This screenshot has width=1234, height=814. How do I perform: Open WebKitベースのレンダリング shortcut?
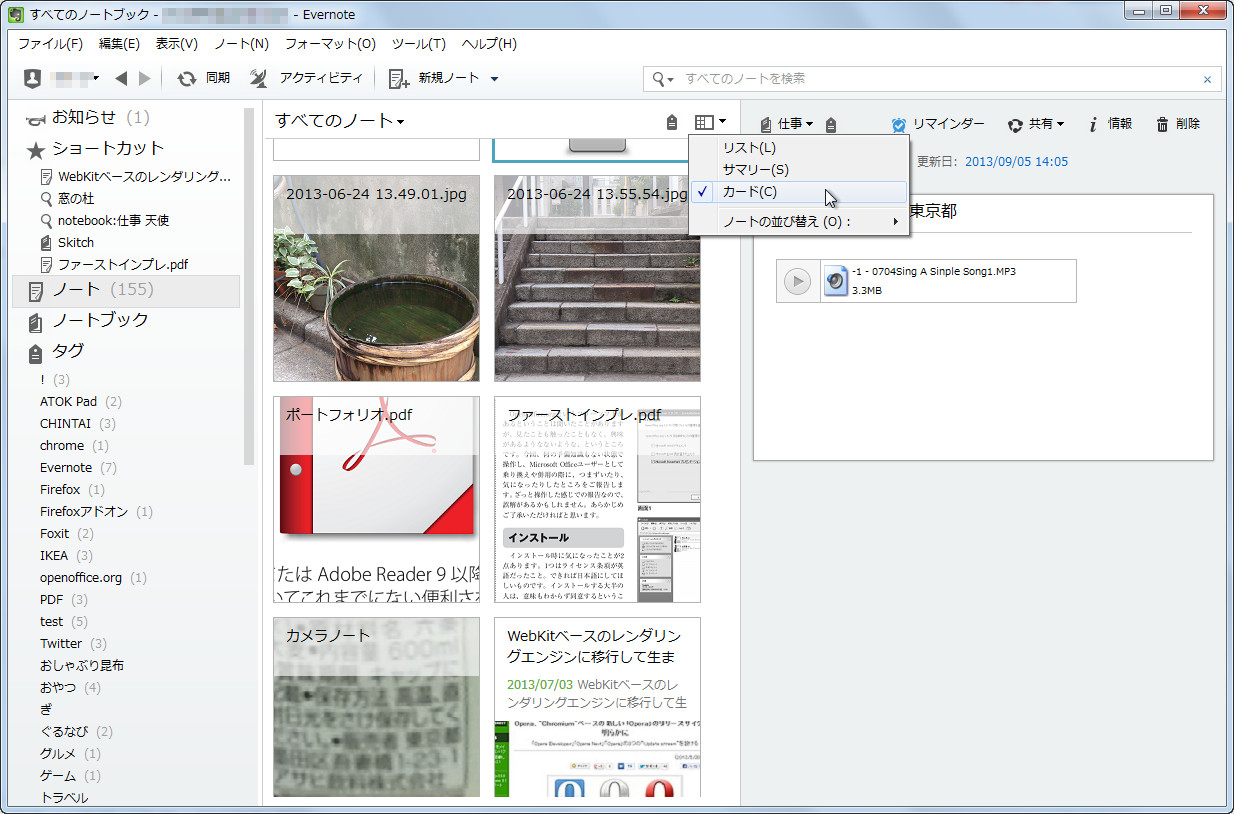point(136,176)
